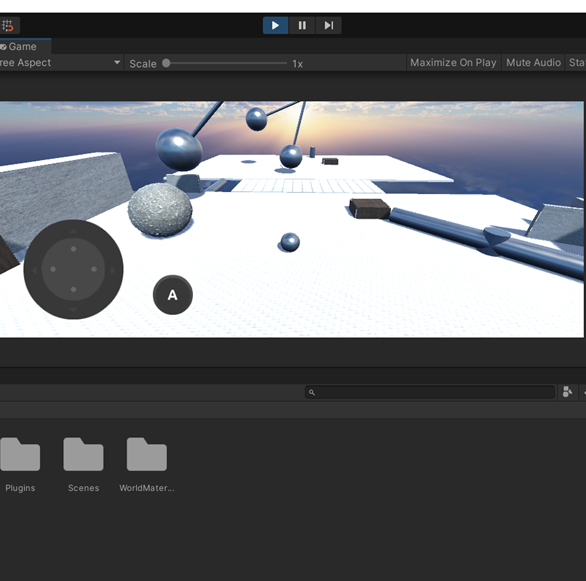This screenshot has height=581, width=586.
Task: Click the Scale slider handle
Action: [166, 63]
